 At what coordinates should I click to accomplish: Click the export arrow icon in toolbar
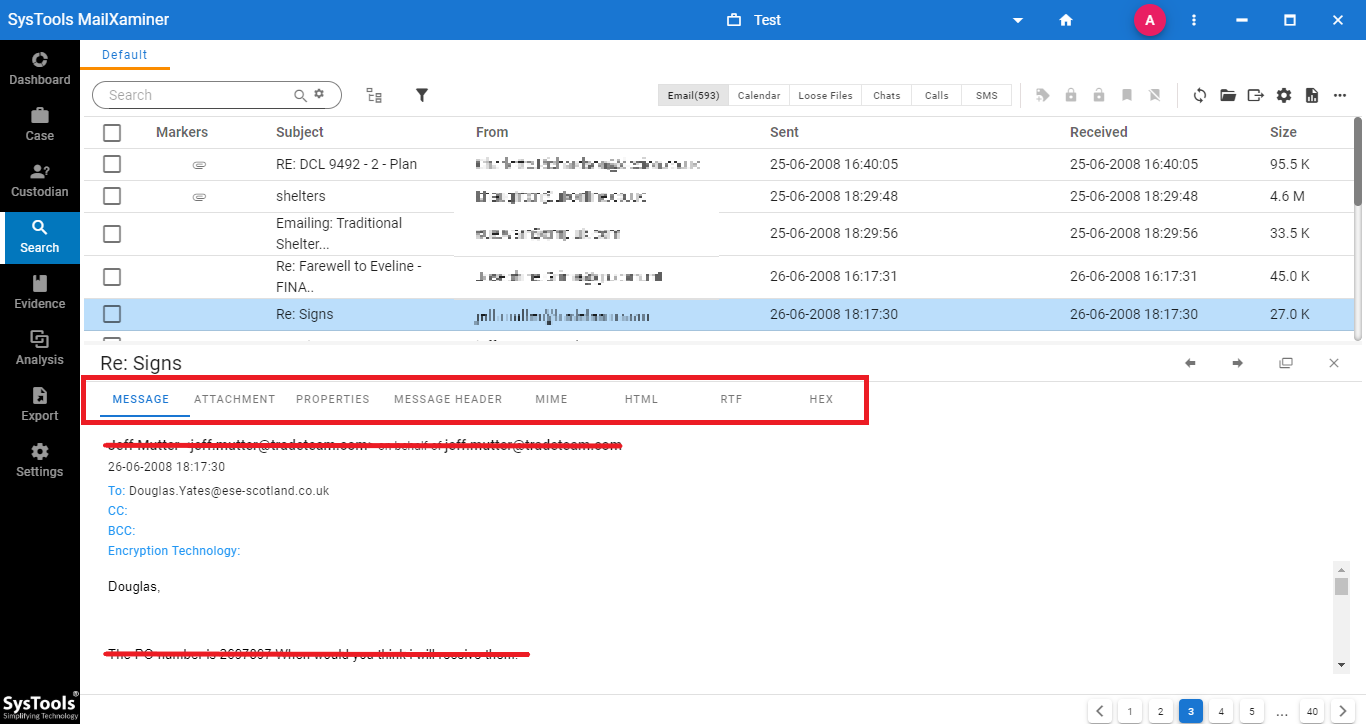click(1256, 95)
